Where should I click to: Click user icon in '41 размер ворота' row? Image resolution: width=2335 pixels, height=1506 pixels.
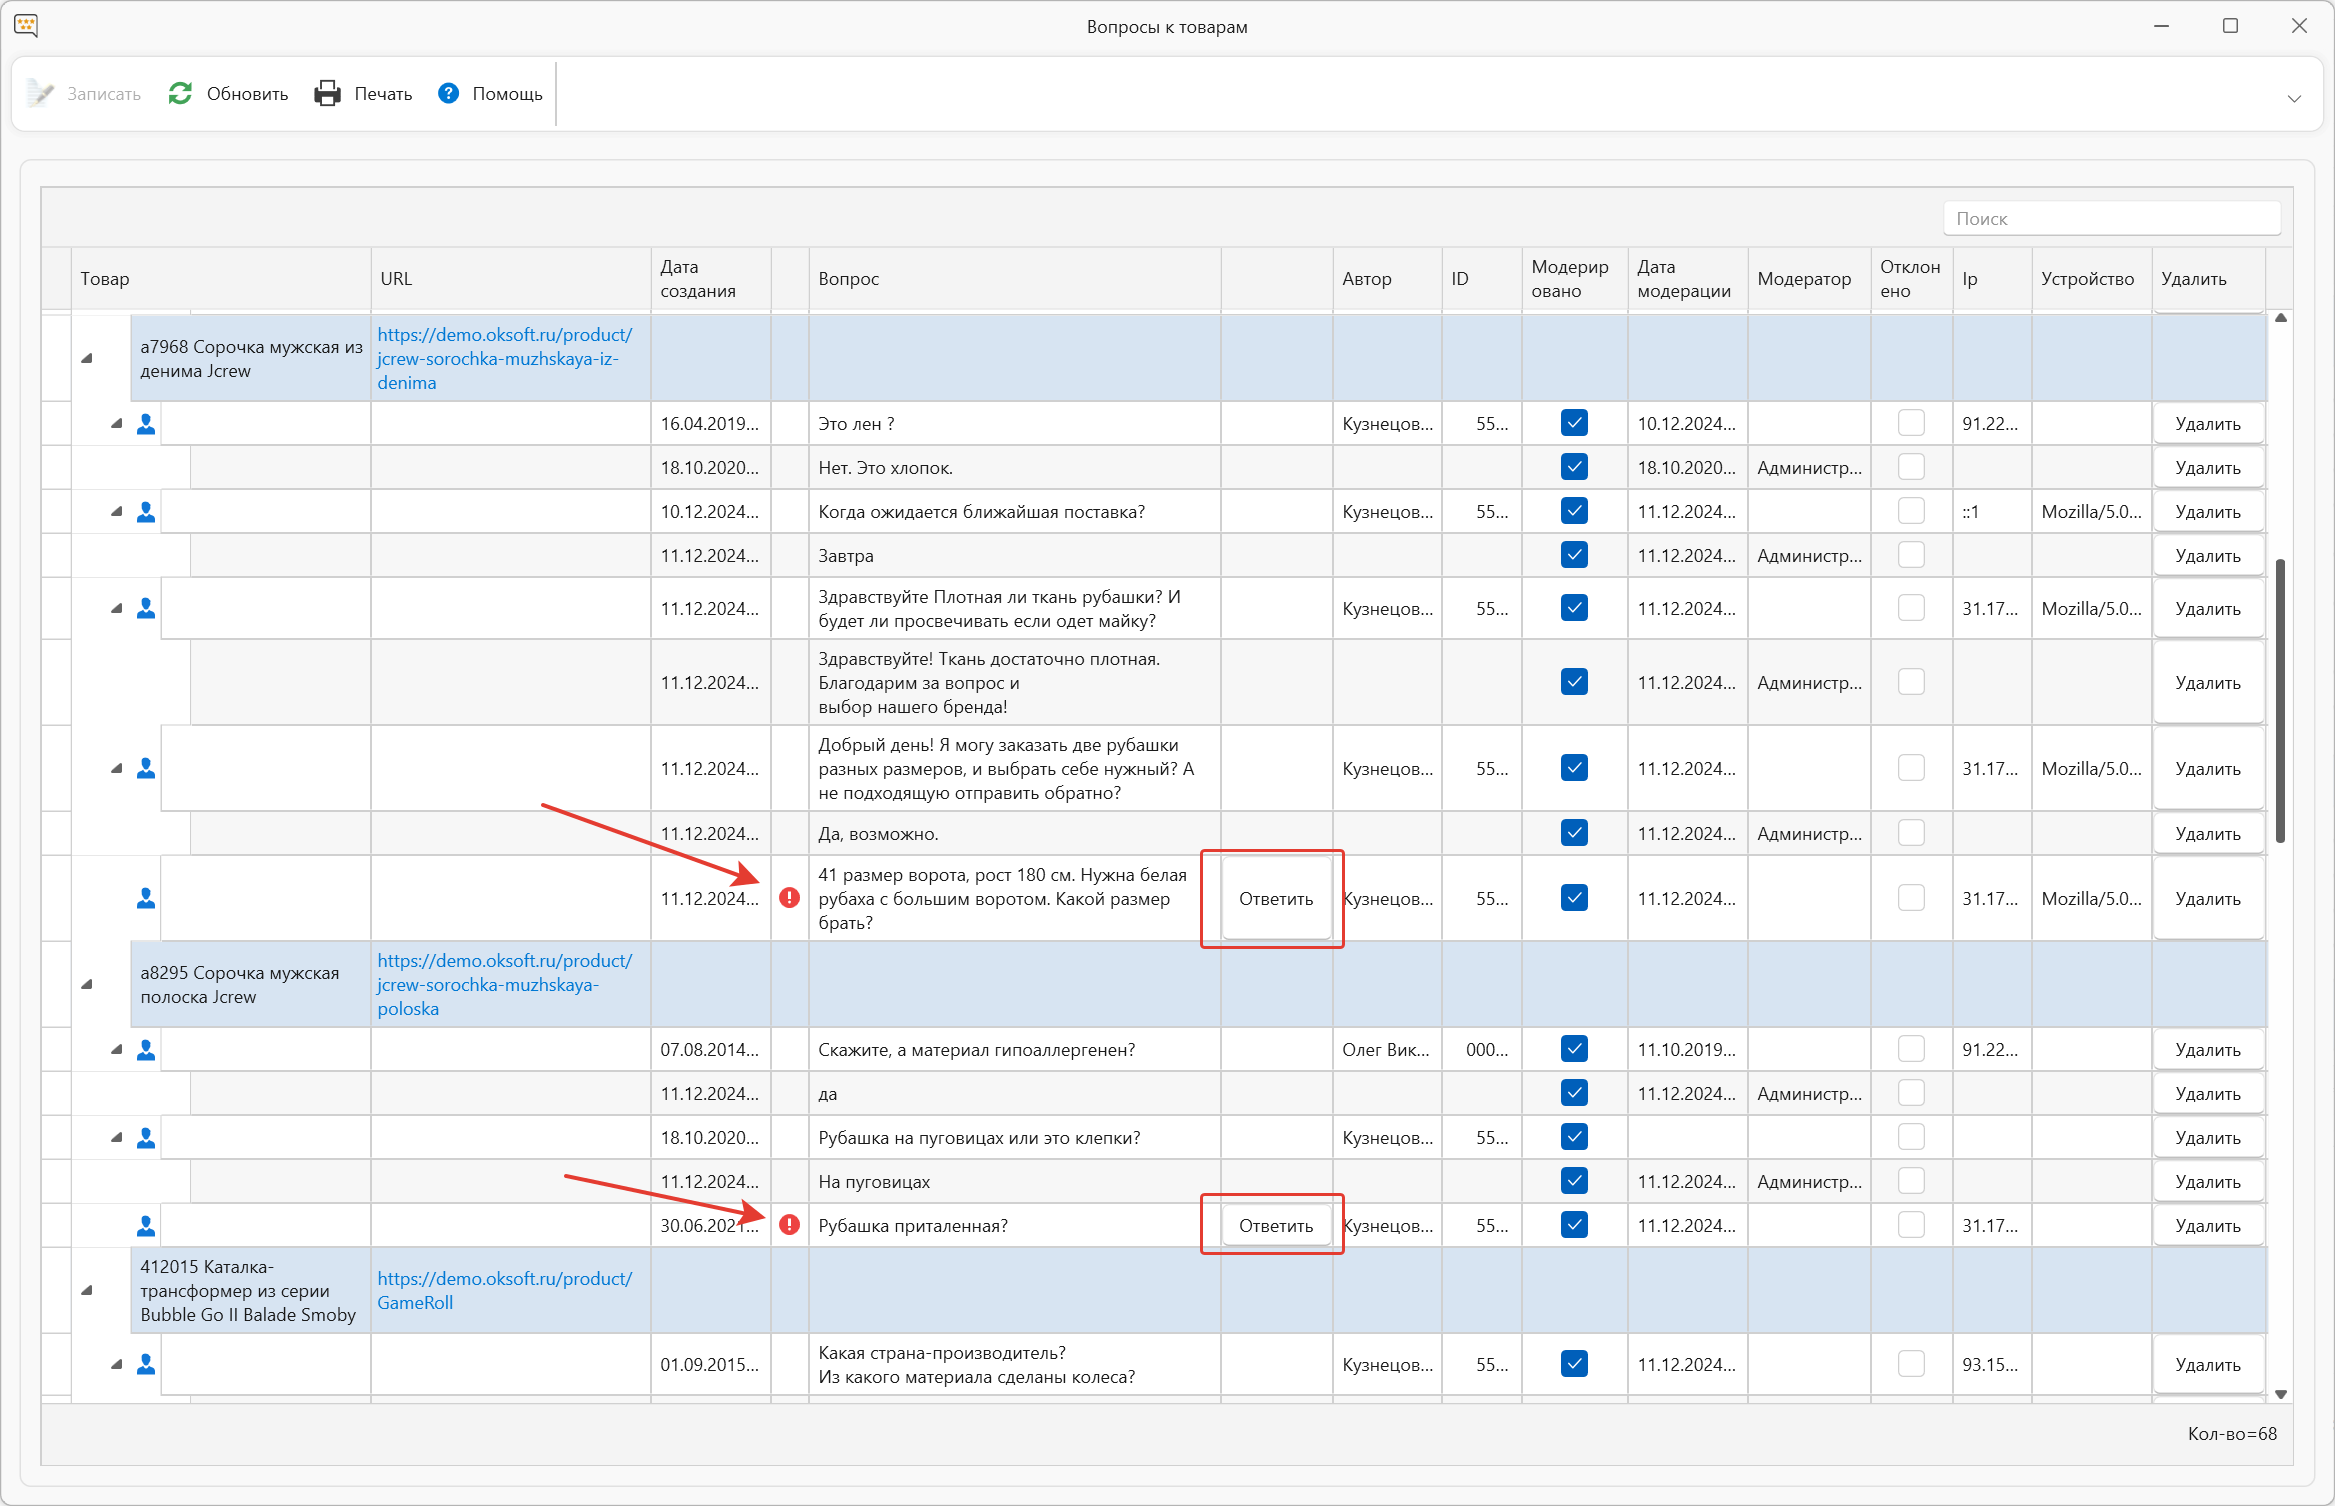point(146,898)
